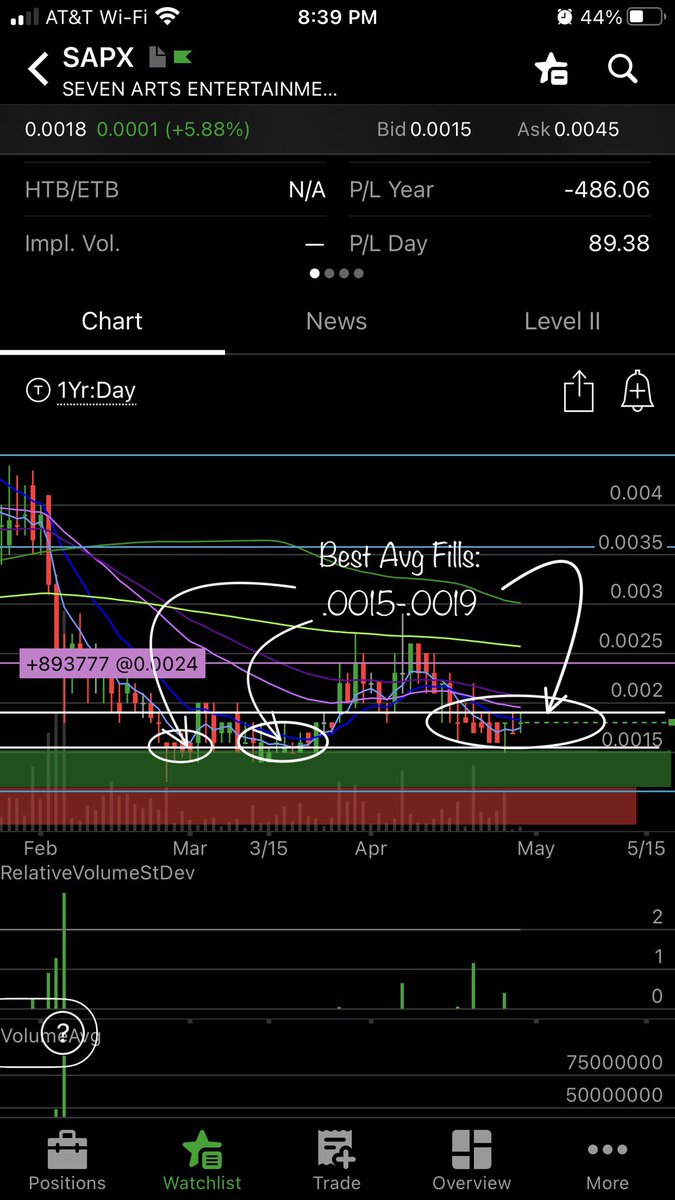Tap the Ask 0.0045 quote

(x=568, y=129)
